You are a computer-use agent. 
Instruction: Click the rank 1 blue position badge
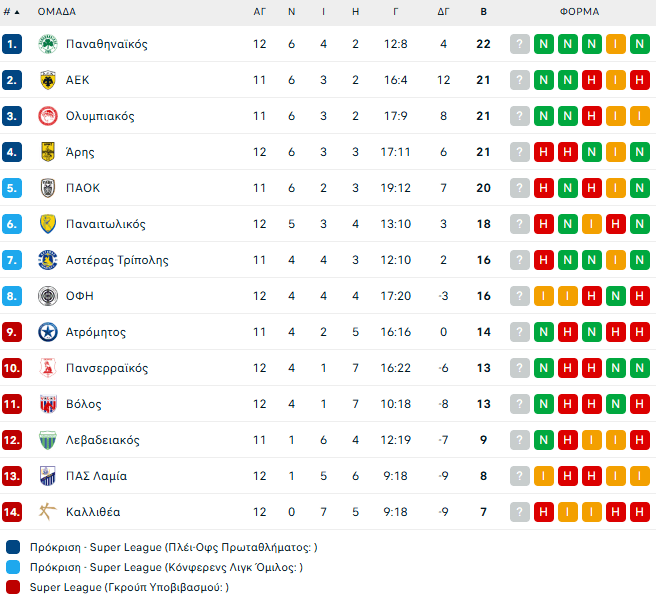[12, 44]
